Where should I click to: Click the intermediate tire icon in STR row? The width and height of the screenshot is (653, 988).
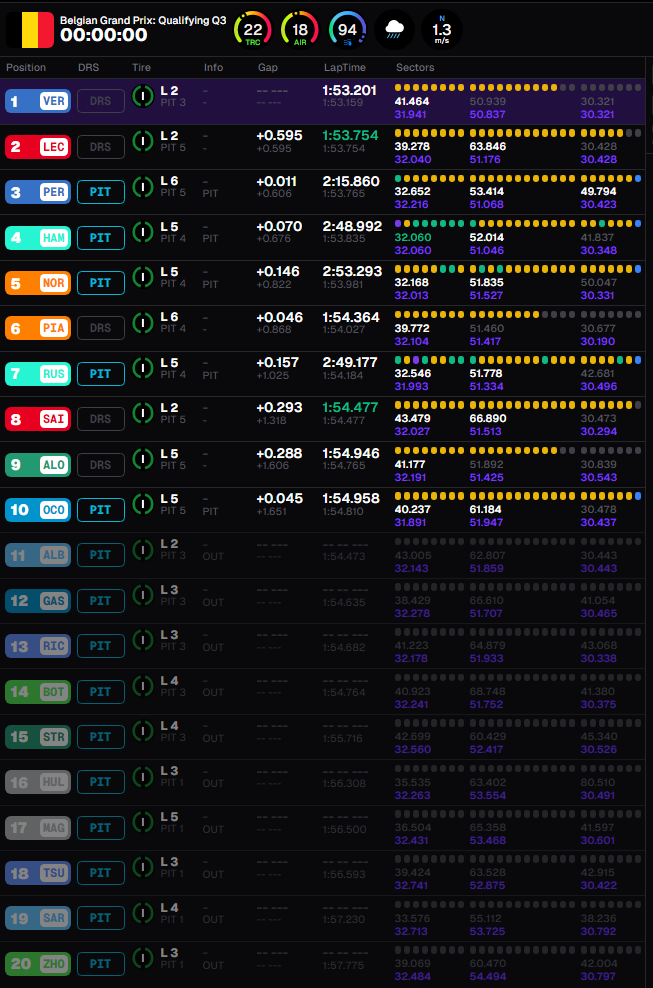click(143, 731)
